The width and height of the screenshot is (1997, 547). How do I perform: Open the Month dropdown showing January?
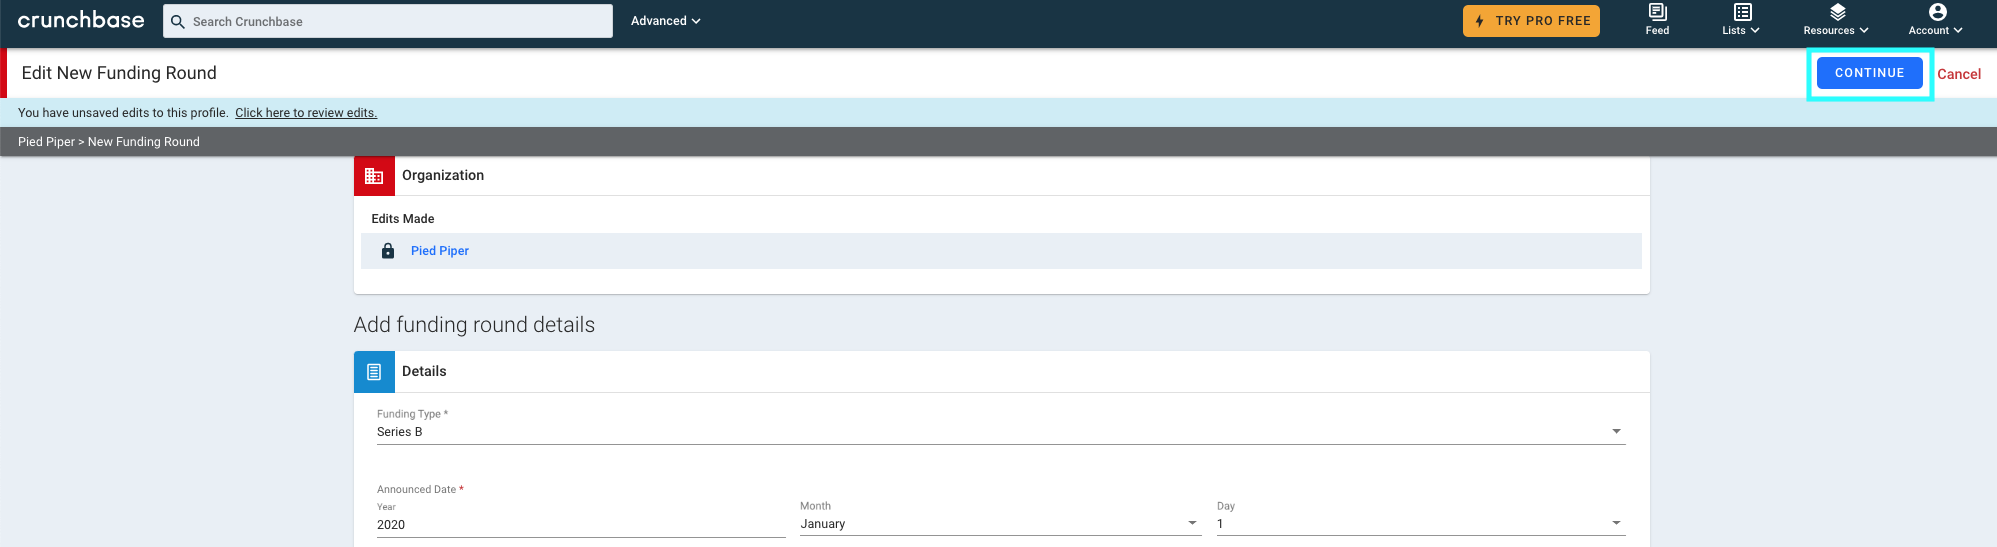tap(1000, 524)
